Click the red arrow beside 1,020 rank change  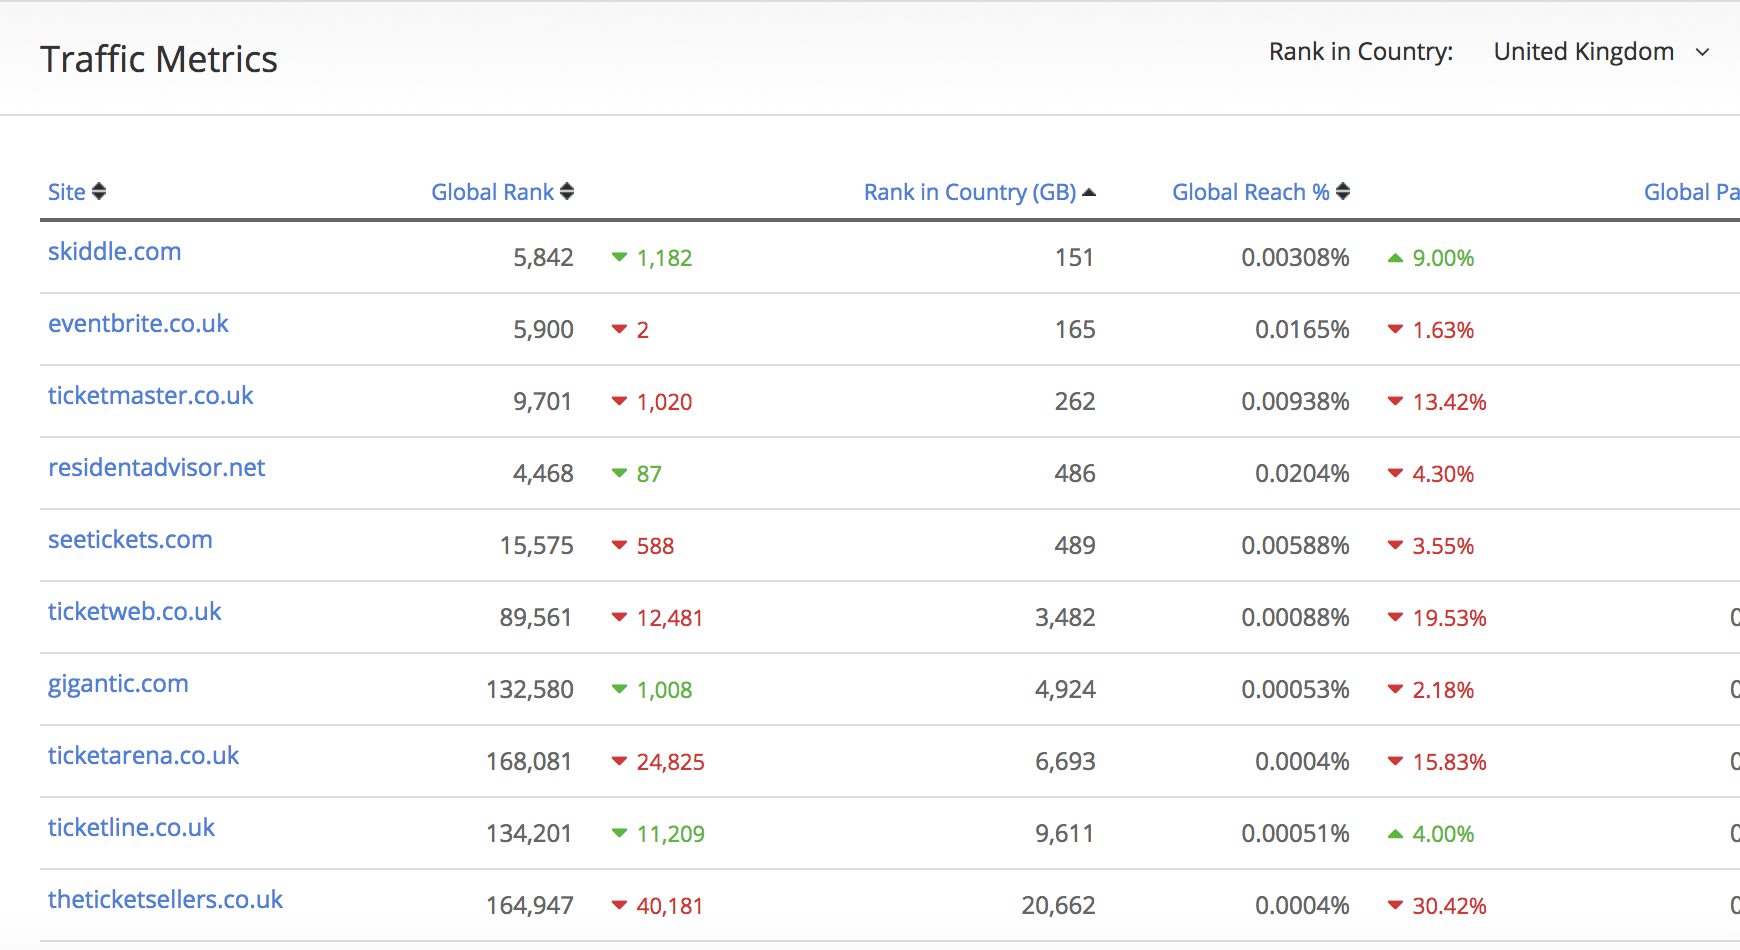(x=619, y=402)
